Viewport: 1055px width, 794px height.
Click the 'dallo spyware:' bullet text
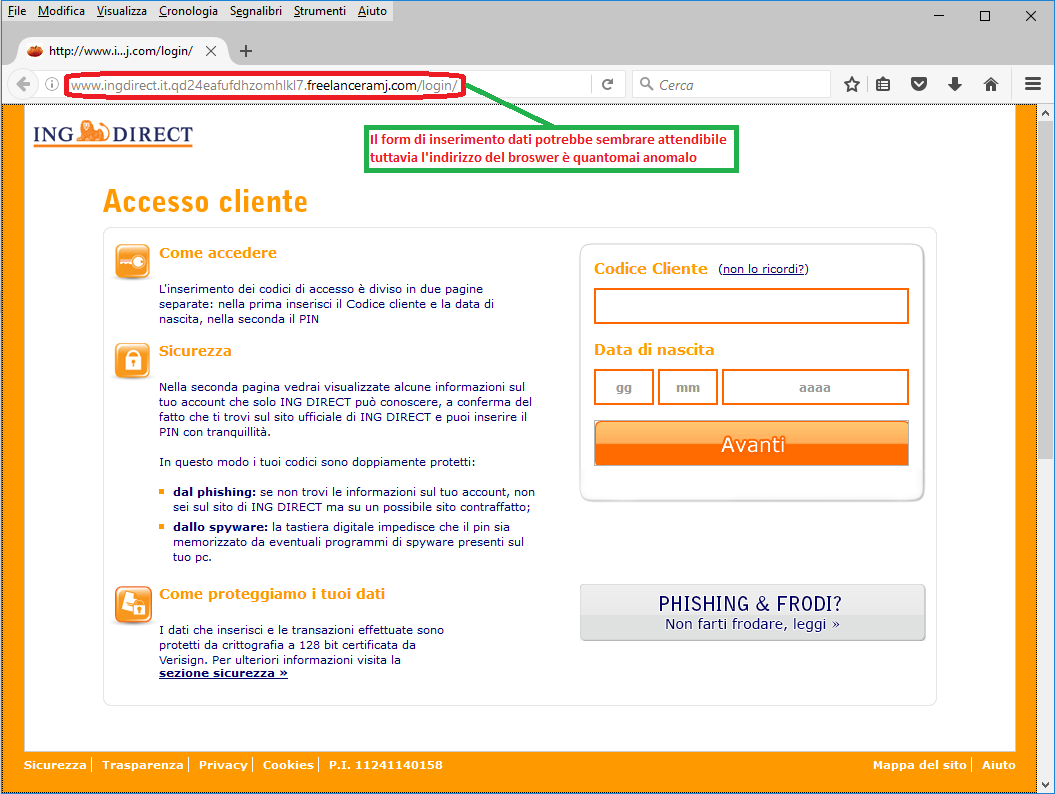point(220,527)
